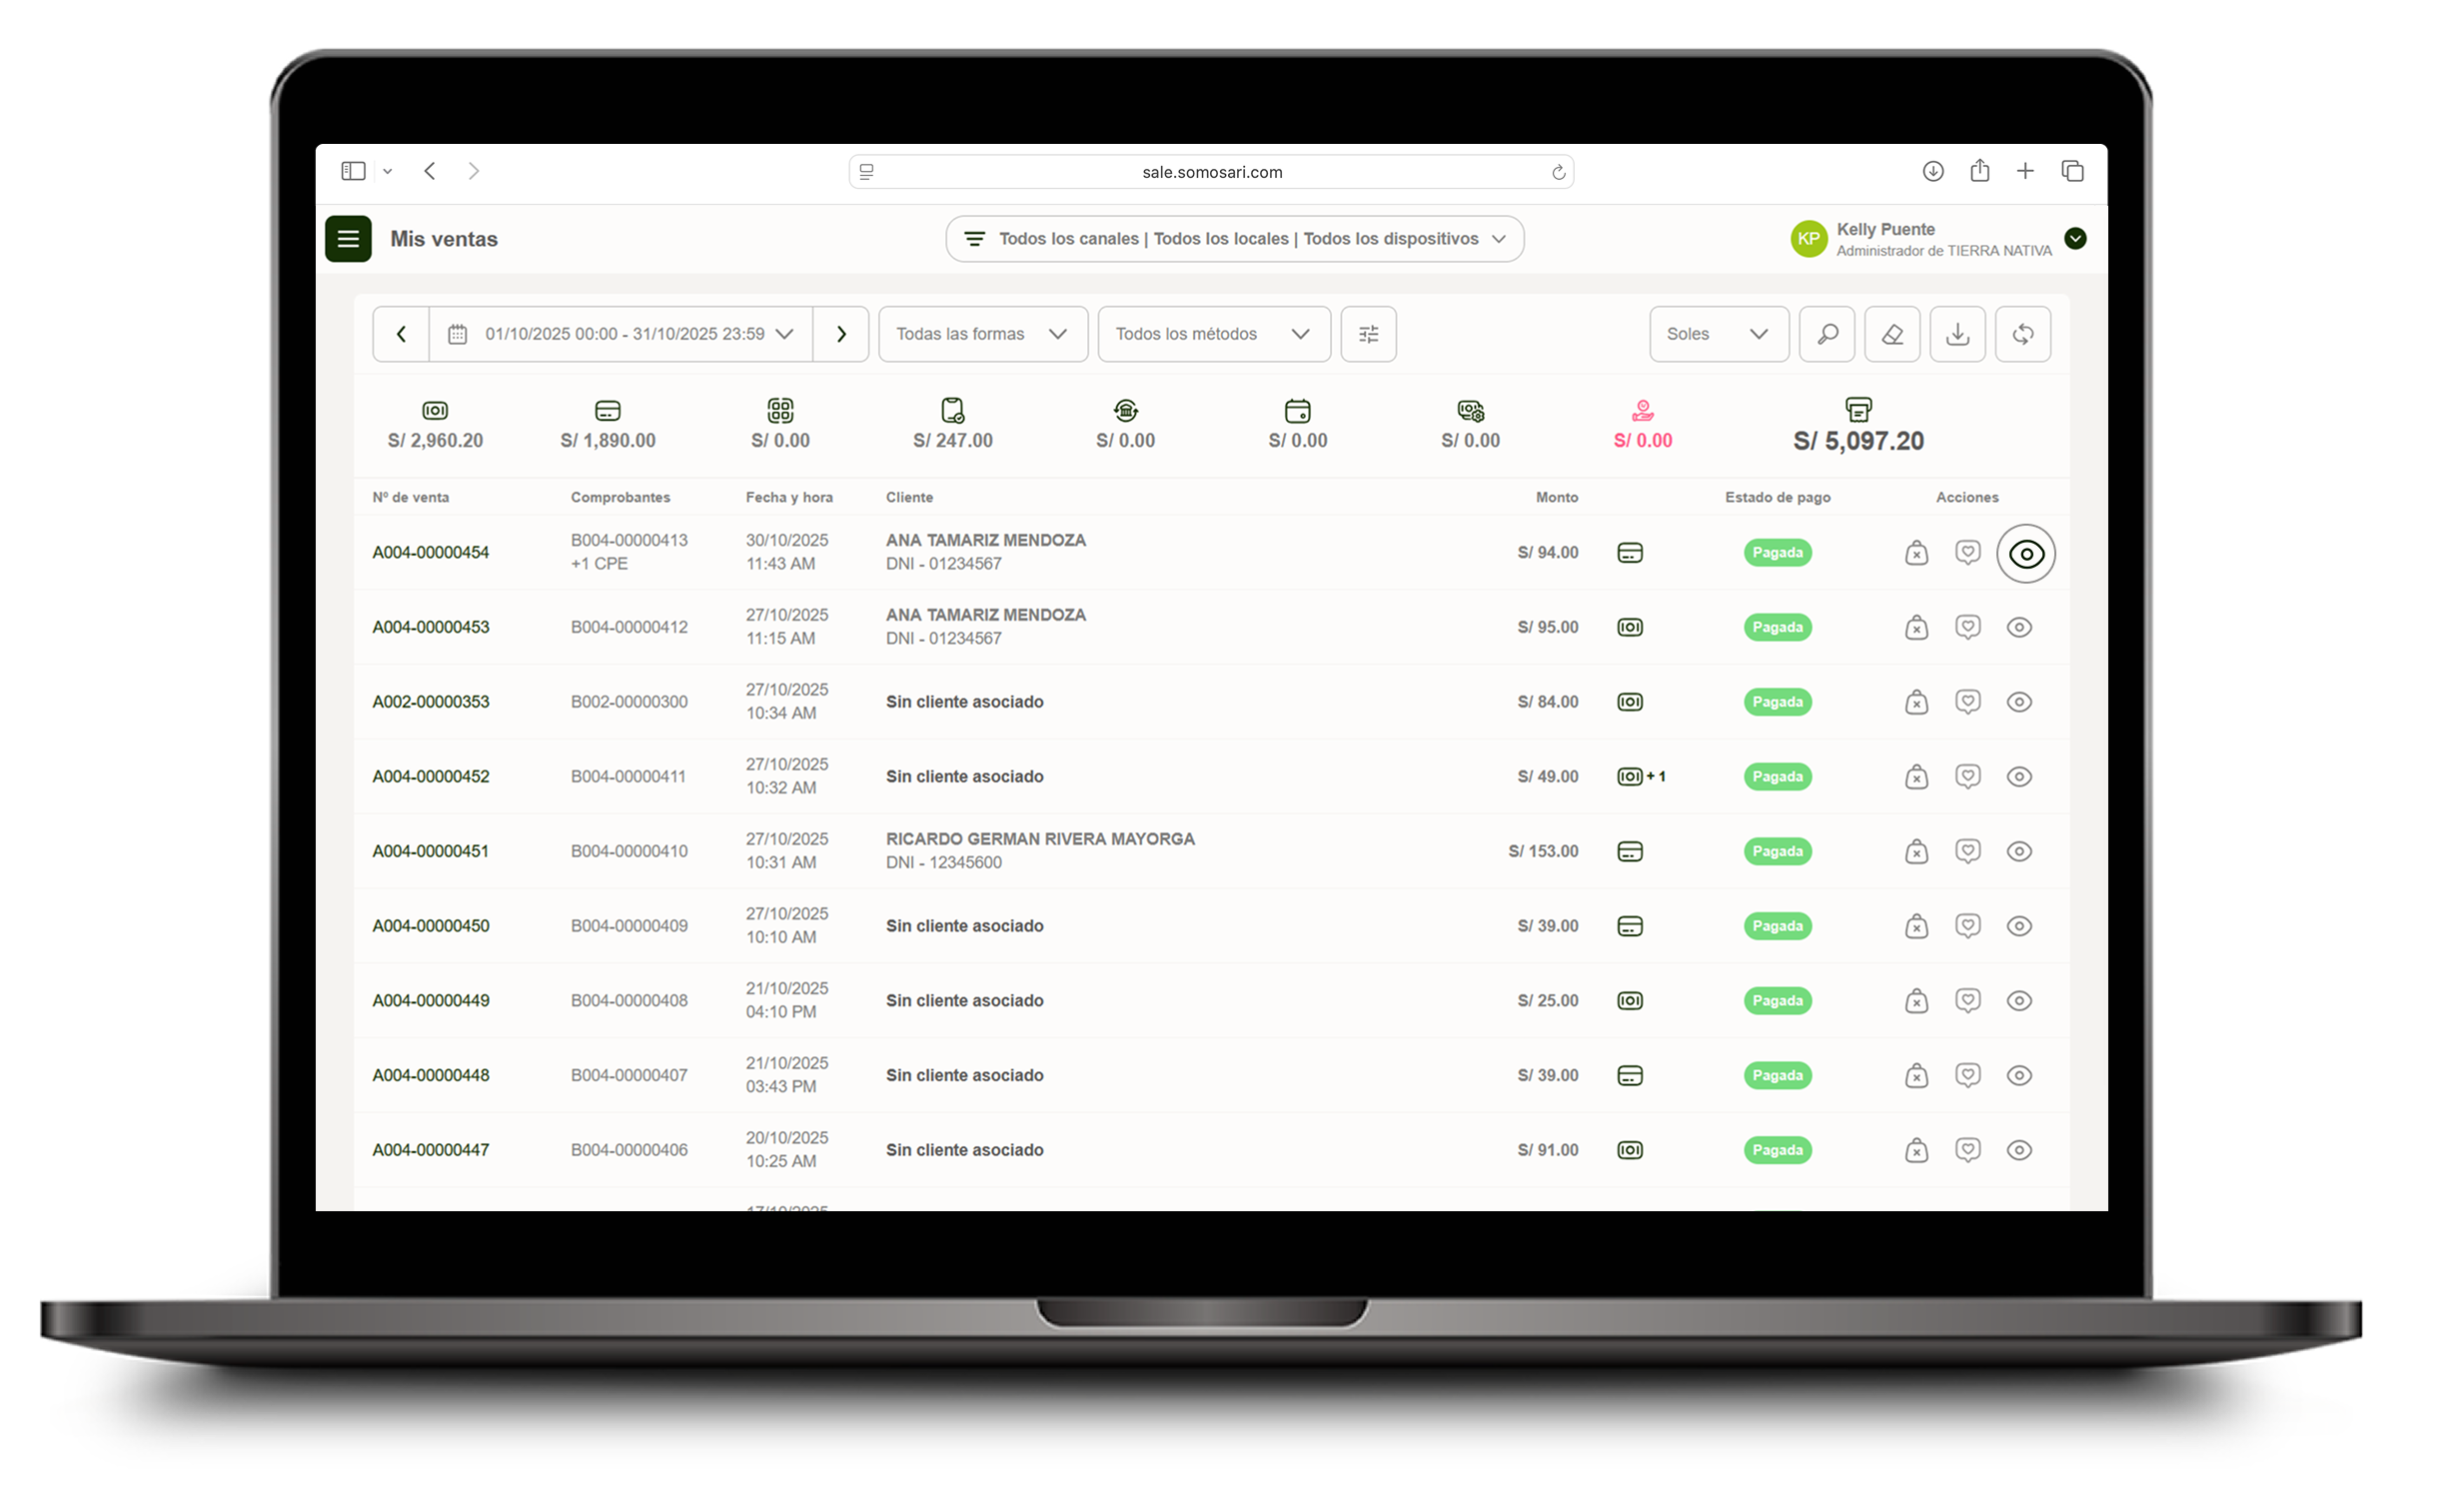Click the search magnifier icon in toolbar

1827,334
